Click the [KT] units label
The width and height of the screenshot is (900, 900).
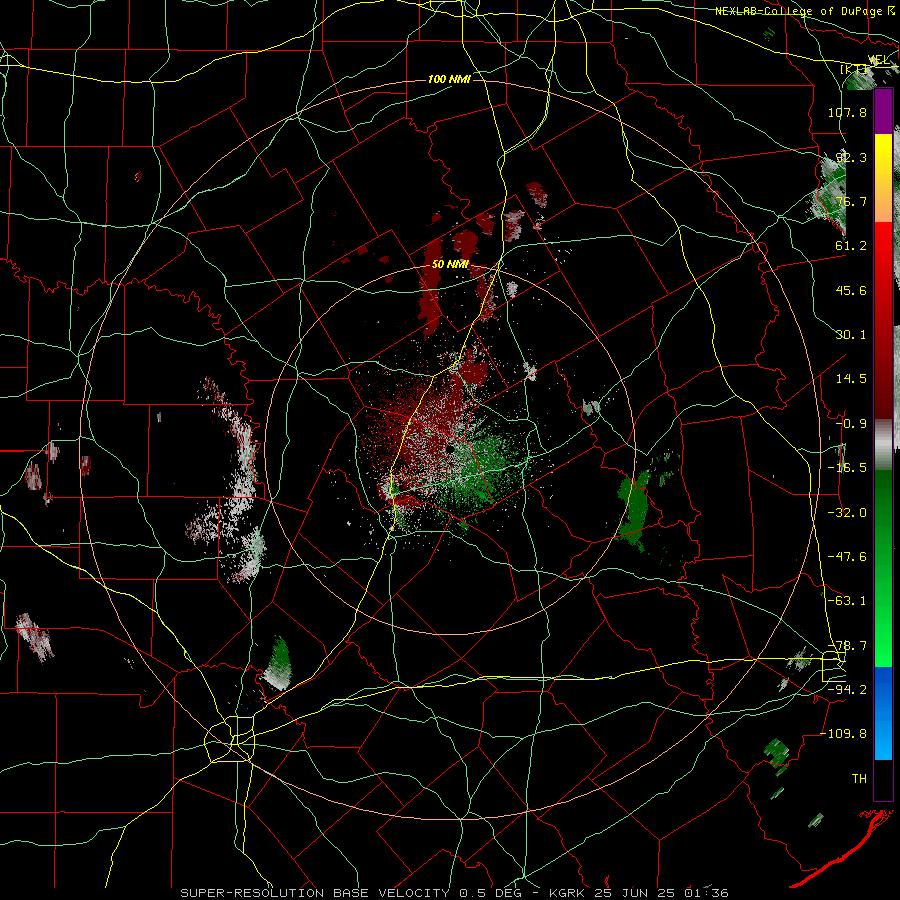point(854,69)
